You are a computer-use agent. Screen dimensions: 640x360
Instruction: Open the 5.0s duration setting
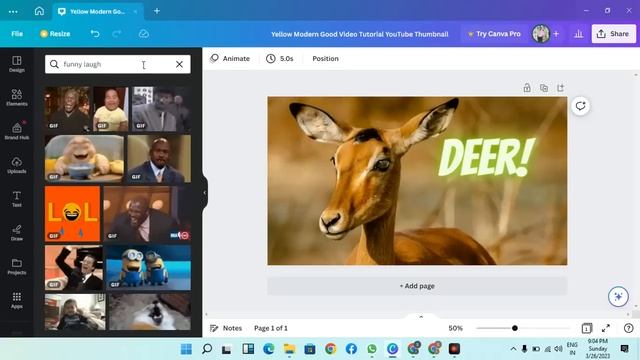pyautogui.click(x=280, y=58)
